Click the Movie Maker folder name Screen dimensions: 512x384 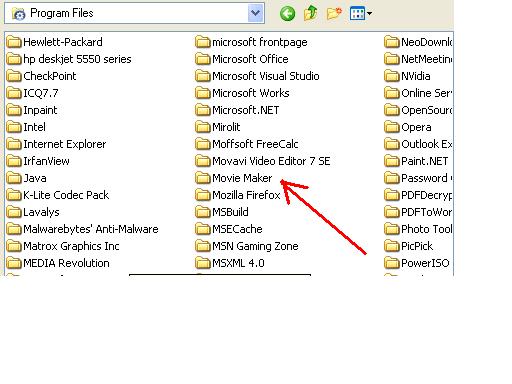(242, 178)
